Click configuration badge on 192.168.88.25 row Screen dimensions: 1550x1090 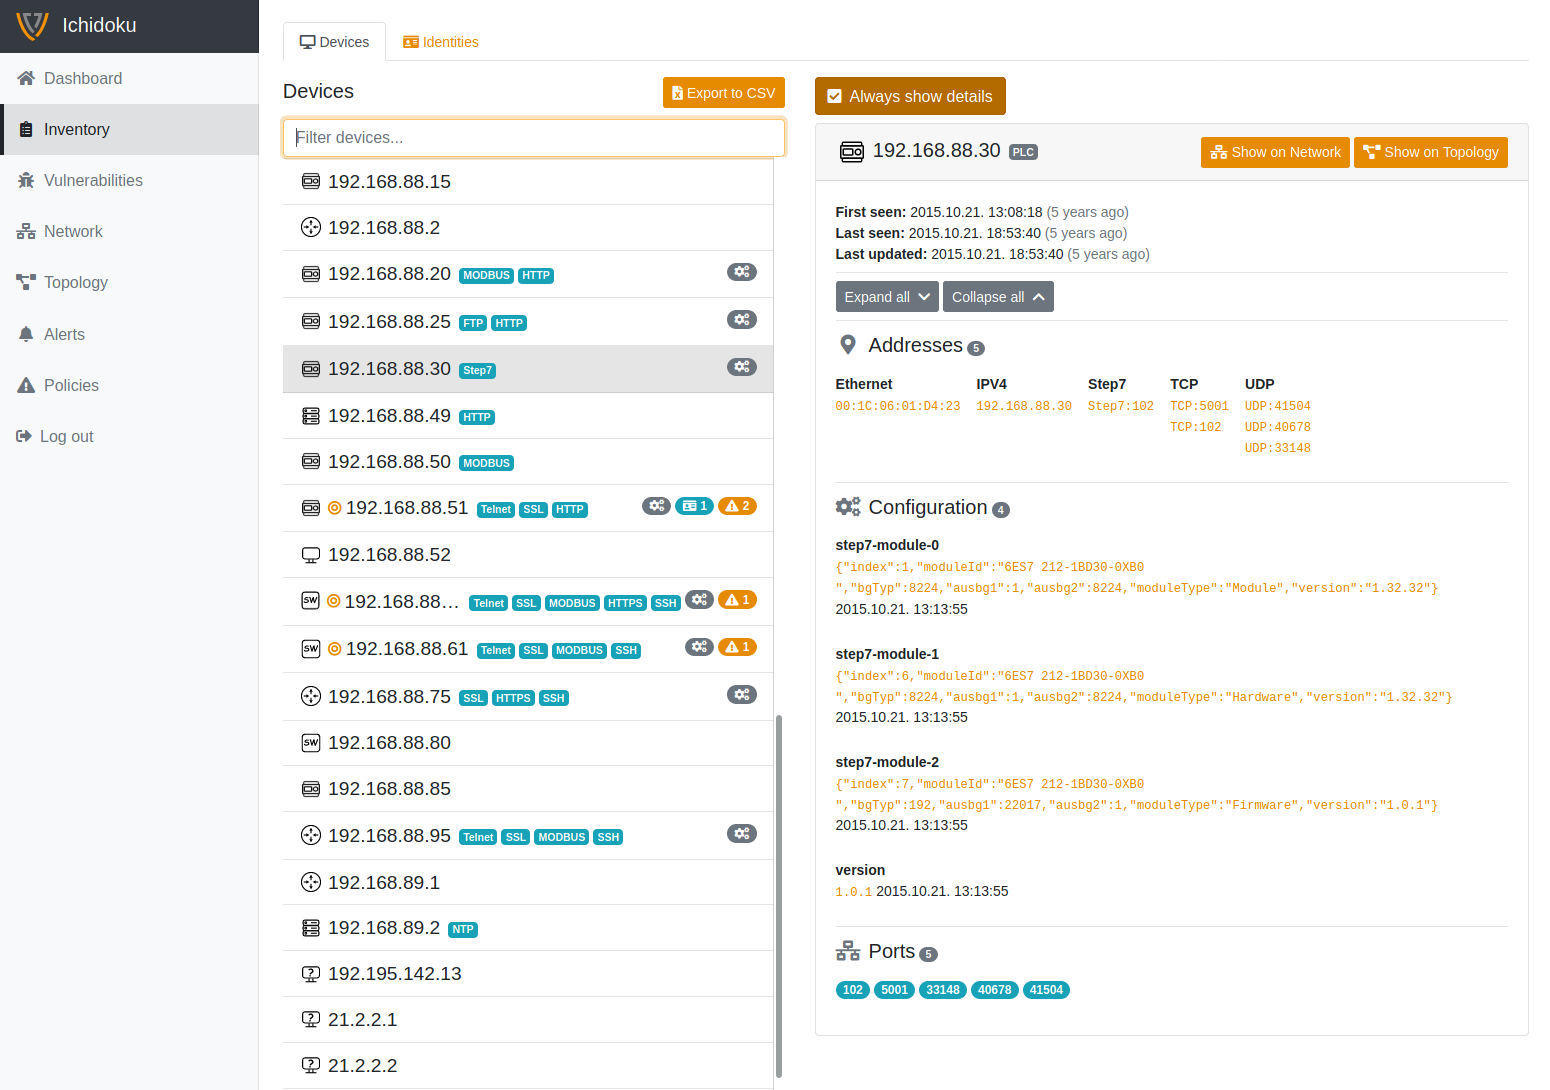click(742, 320)
